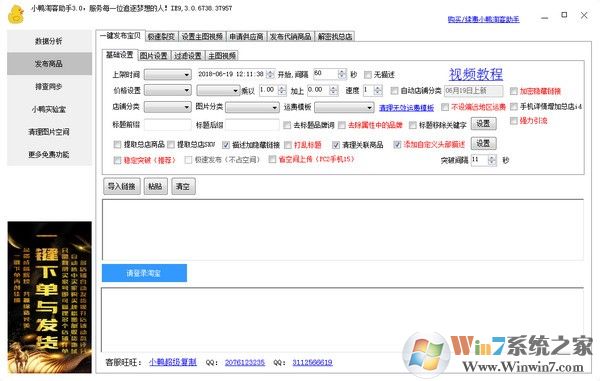The image size is (600, 381).
Task: Click 设置 button beside 添加自定义头部描述
Action: click(483, 143)
